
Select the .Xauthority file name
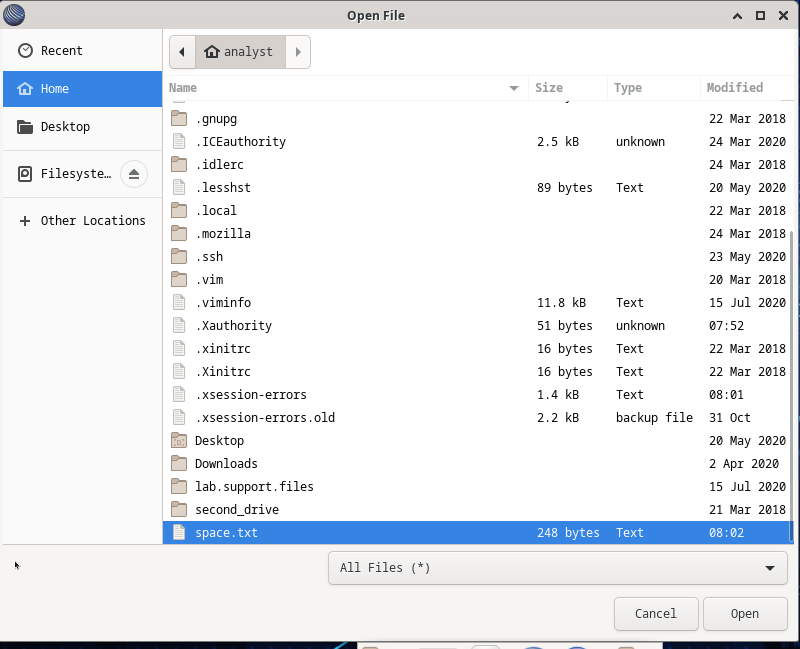(x=234, y=325)
